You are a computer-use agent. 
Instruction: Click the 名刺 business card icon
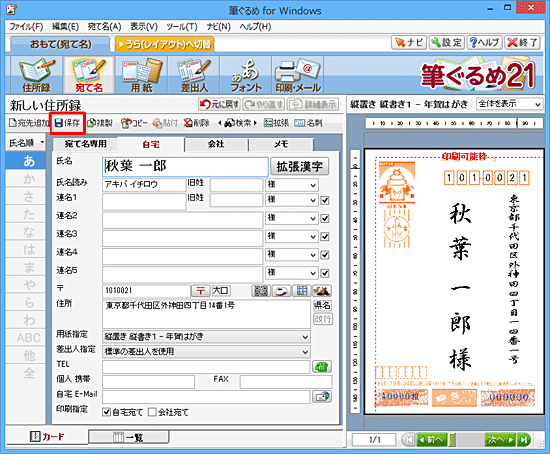(x=308, y=123)
